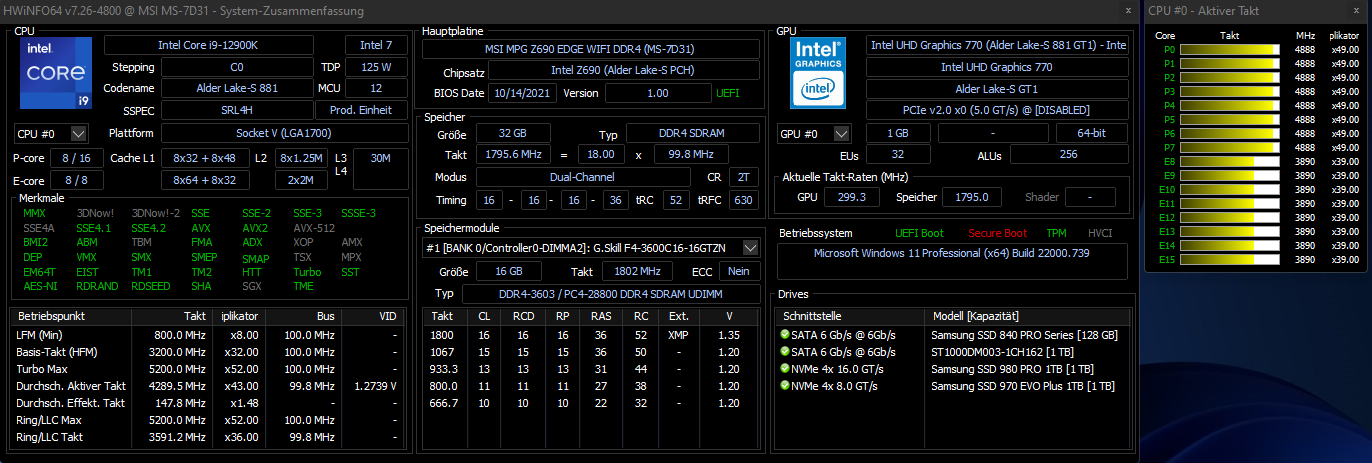Click green status dot for Samsung SSD 840 PRO
Image resolution: width=1372 pixels, height=463 pixels.
(x=784, y=335)
